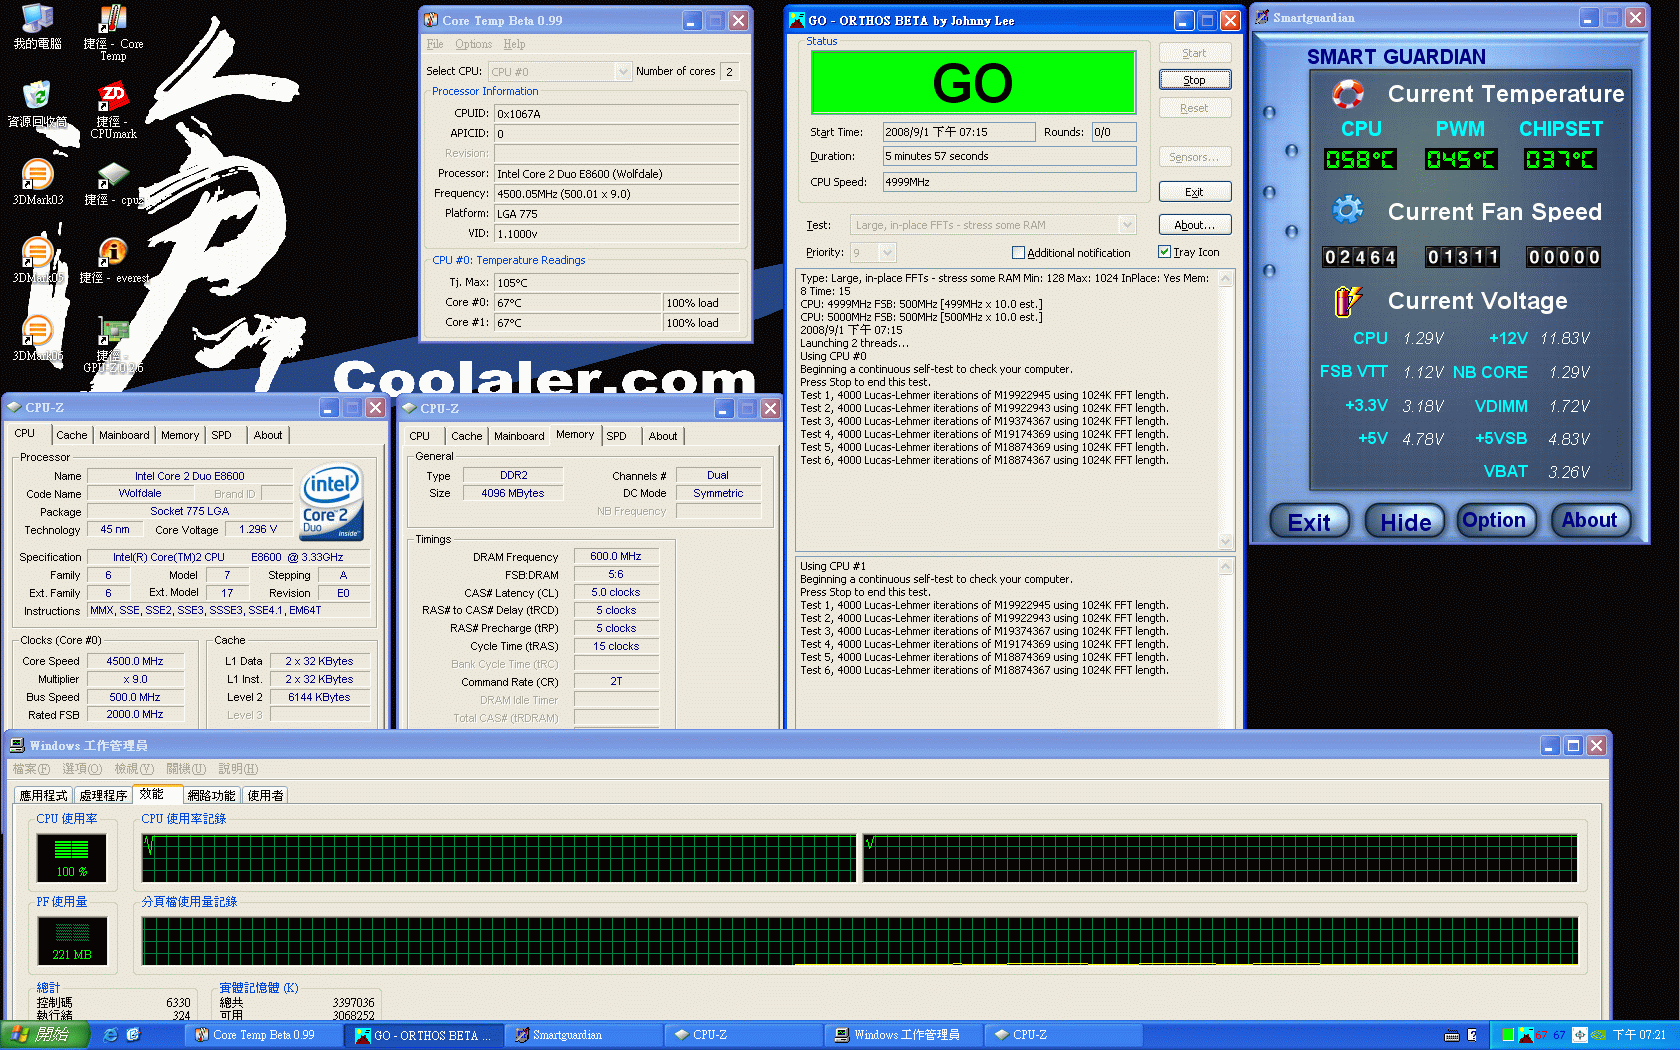Screen dimensions: 1680x1050
Task: Click the CPU temperature display 058°C
Action: tap(1360, 159)
